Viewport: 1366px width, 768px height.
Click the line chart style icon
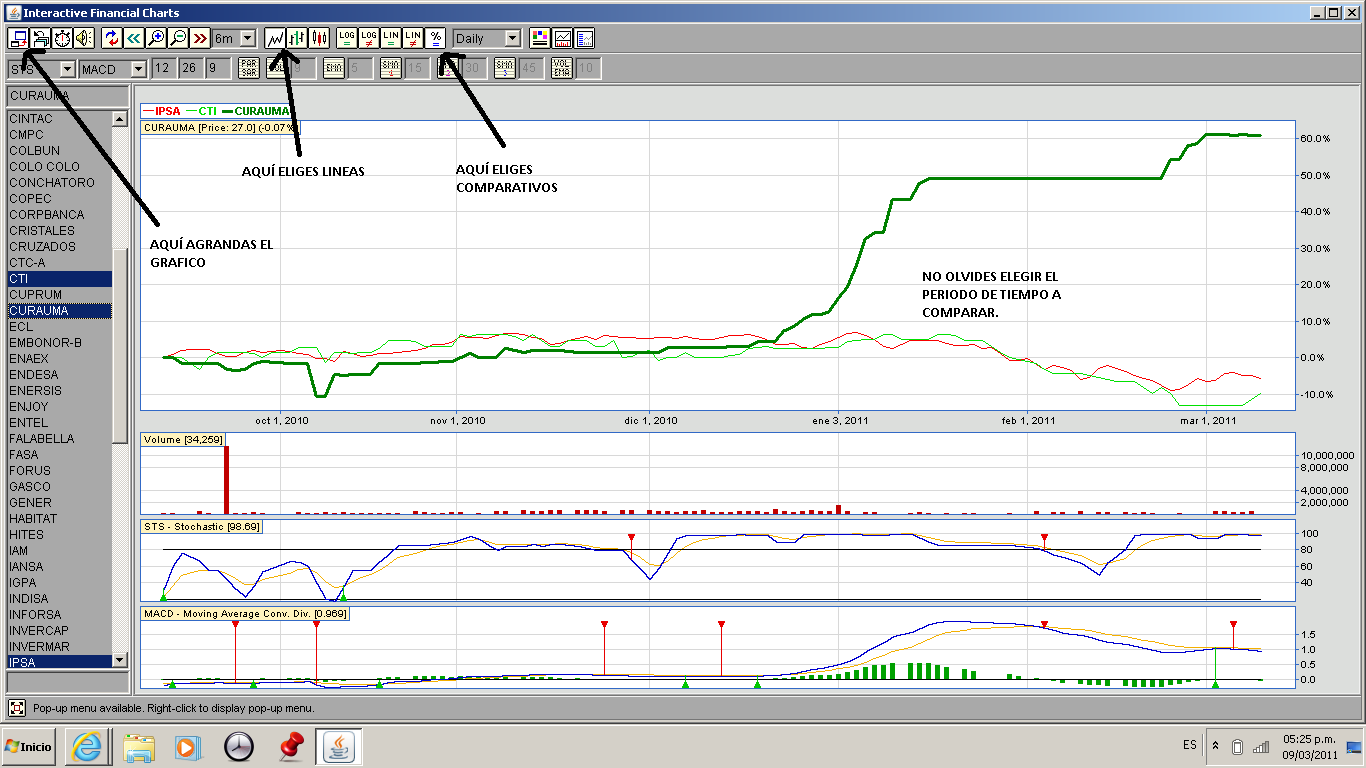275,38
